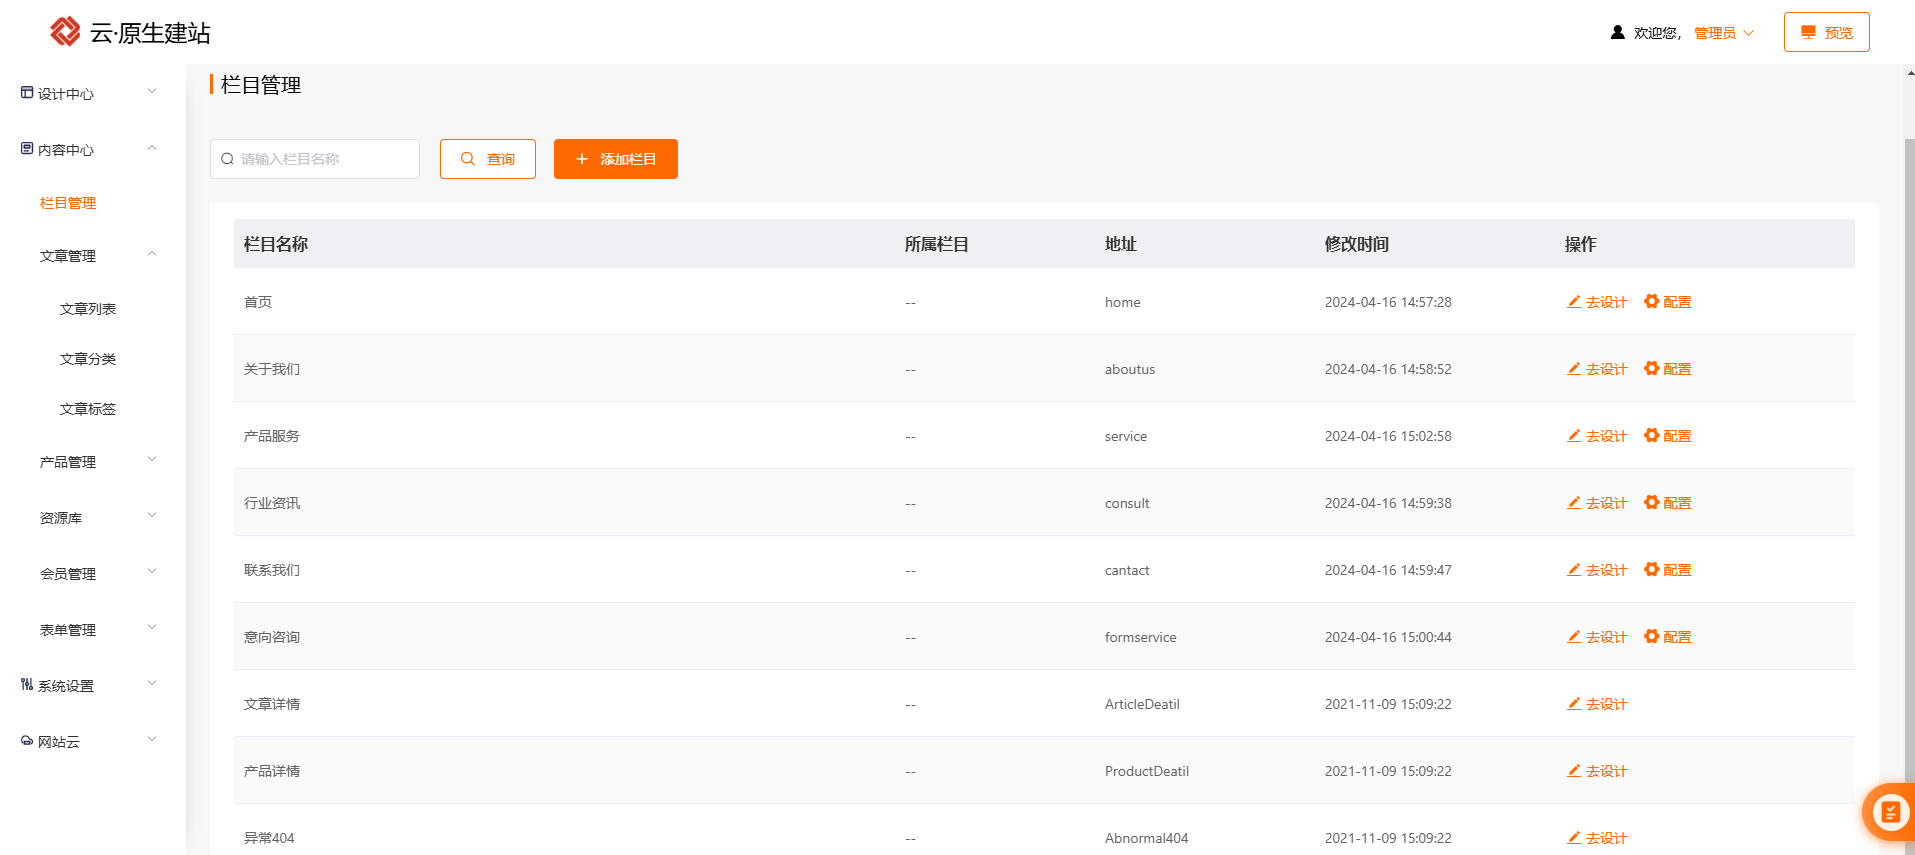Viewport: 1915px width, 855px height.
Task: Focus the 请输入栏目名称 search field
Action: tap(322, 159)
